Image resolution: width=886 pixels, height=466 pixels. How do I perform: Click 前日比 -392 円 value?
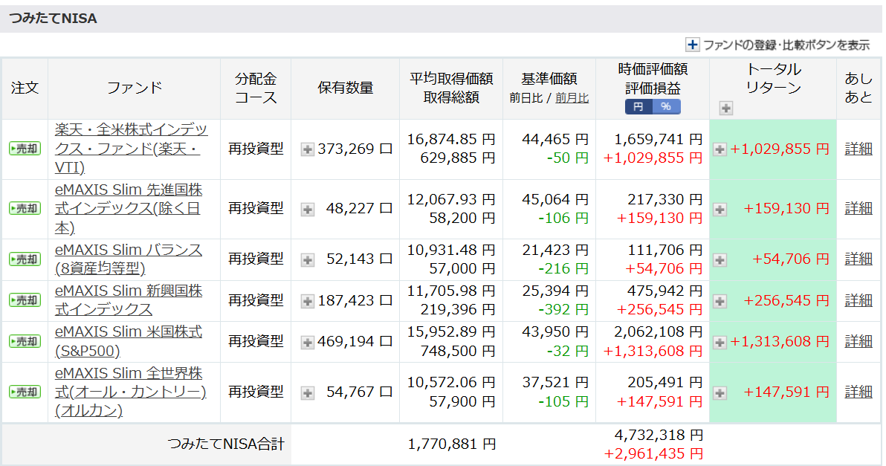point(563,310)
